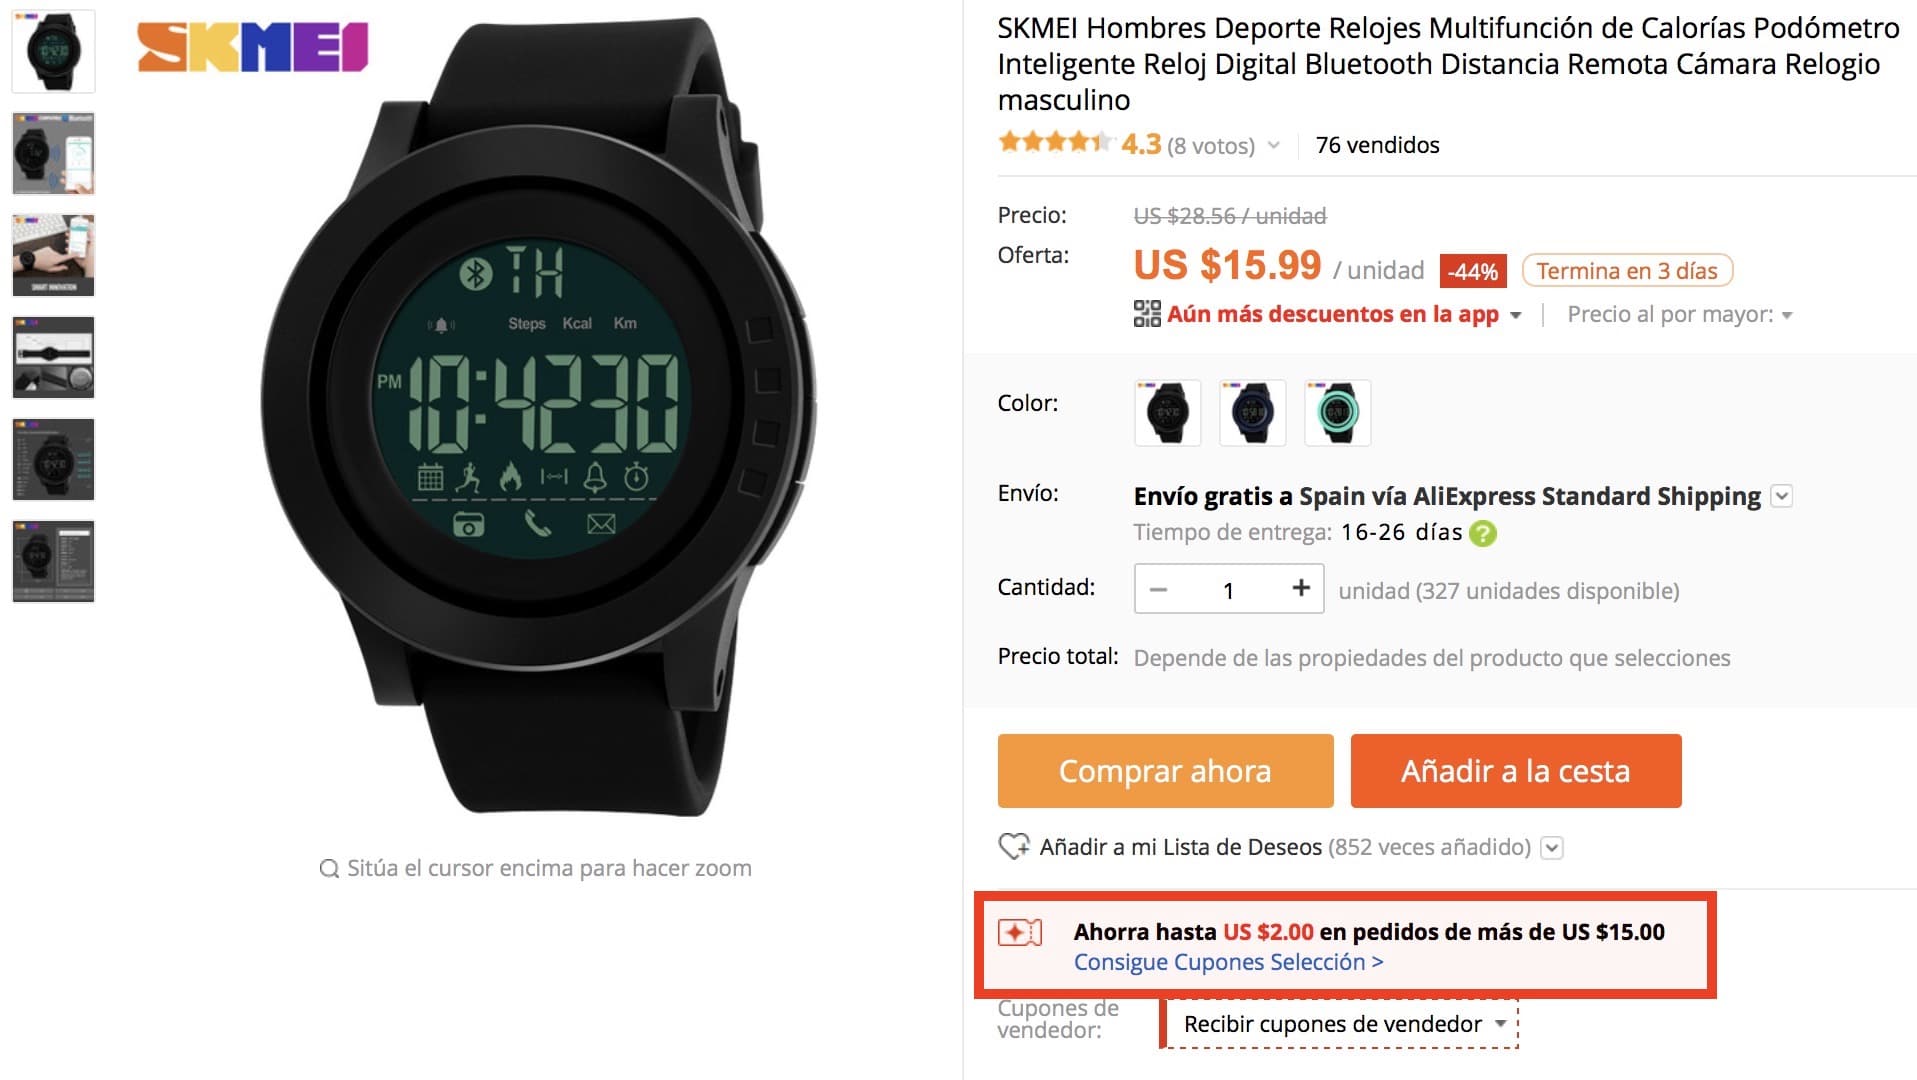Click the coupon ticket icon

tap(1020, 933)
